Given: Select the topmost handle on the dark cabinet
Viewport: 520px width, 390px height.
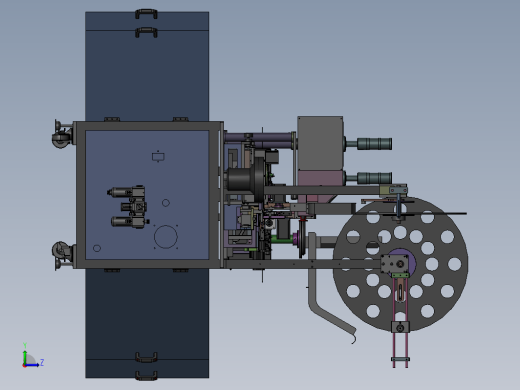Looking at the screenshot, I should point(146,14).
